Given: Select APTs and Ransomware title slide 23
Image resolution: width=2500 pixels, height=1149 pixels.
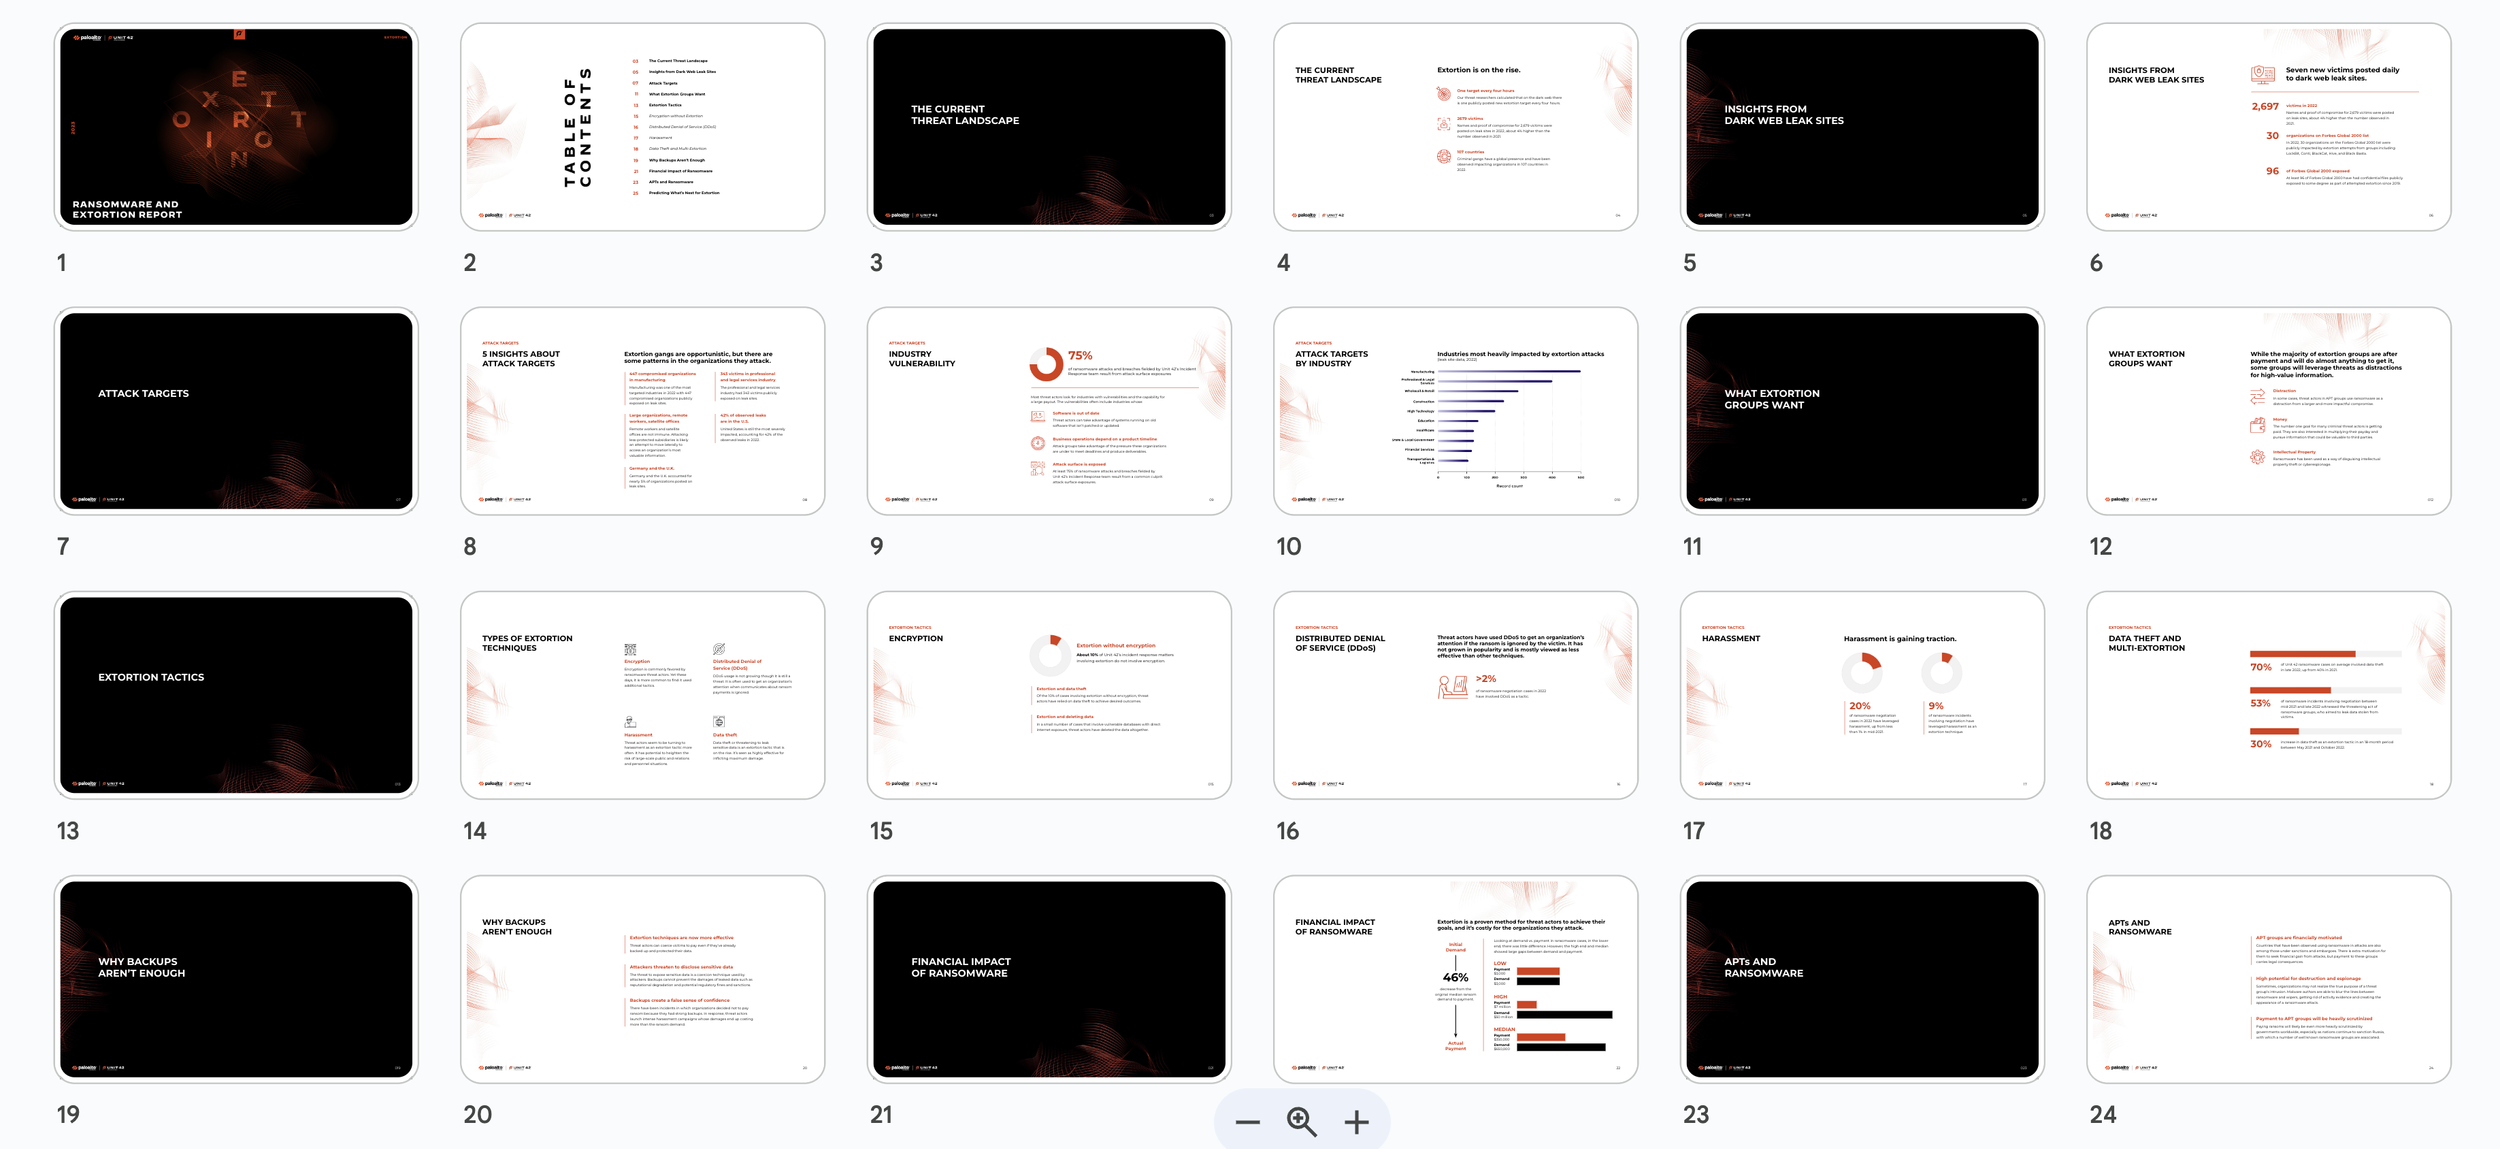Looking at the screenshot, I should pyautogui.click(x=1862, y=979).
